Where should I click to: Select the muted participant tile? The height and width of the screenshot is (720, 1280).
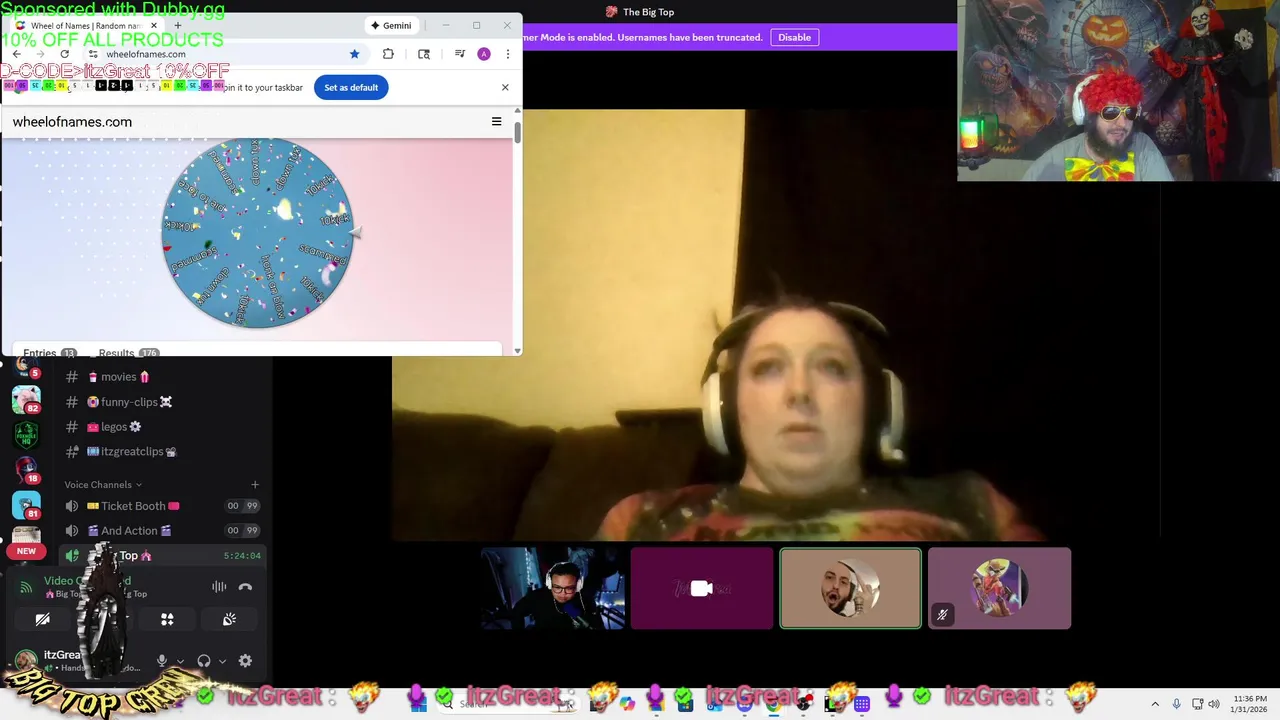click(x=999, y=588)
